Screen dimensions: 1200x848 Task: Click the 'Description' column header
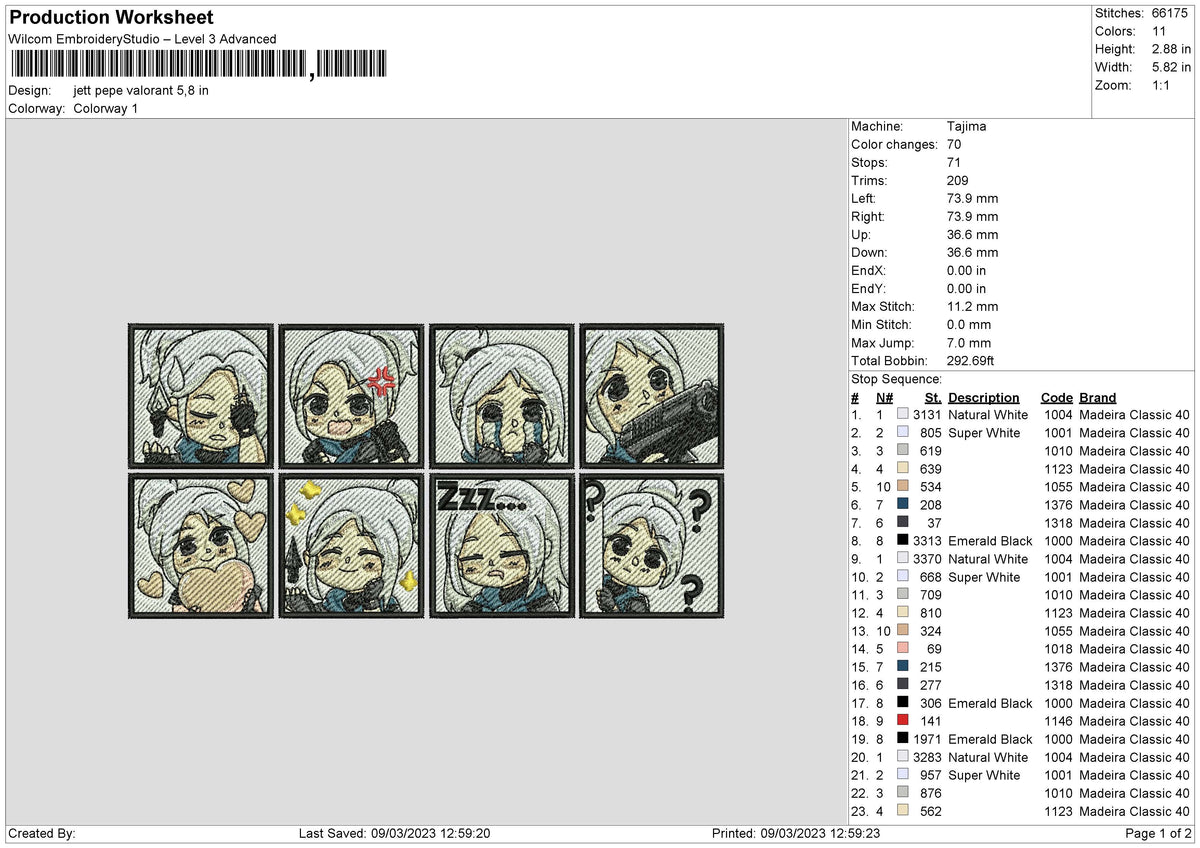[984, 397]
